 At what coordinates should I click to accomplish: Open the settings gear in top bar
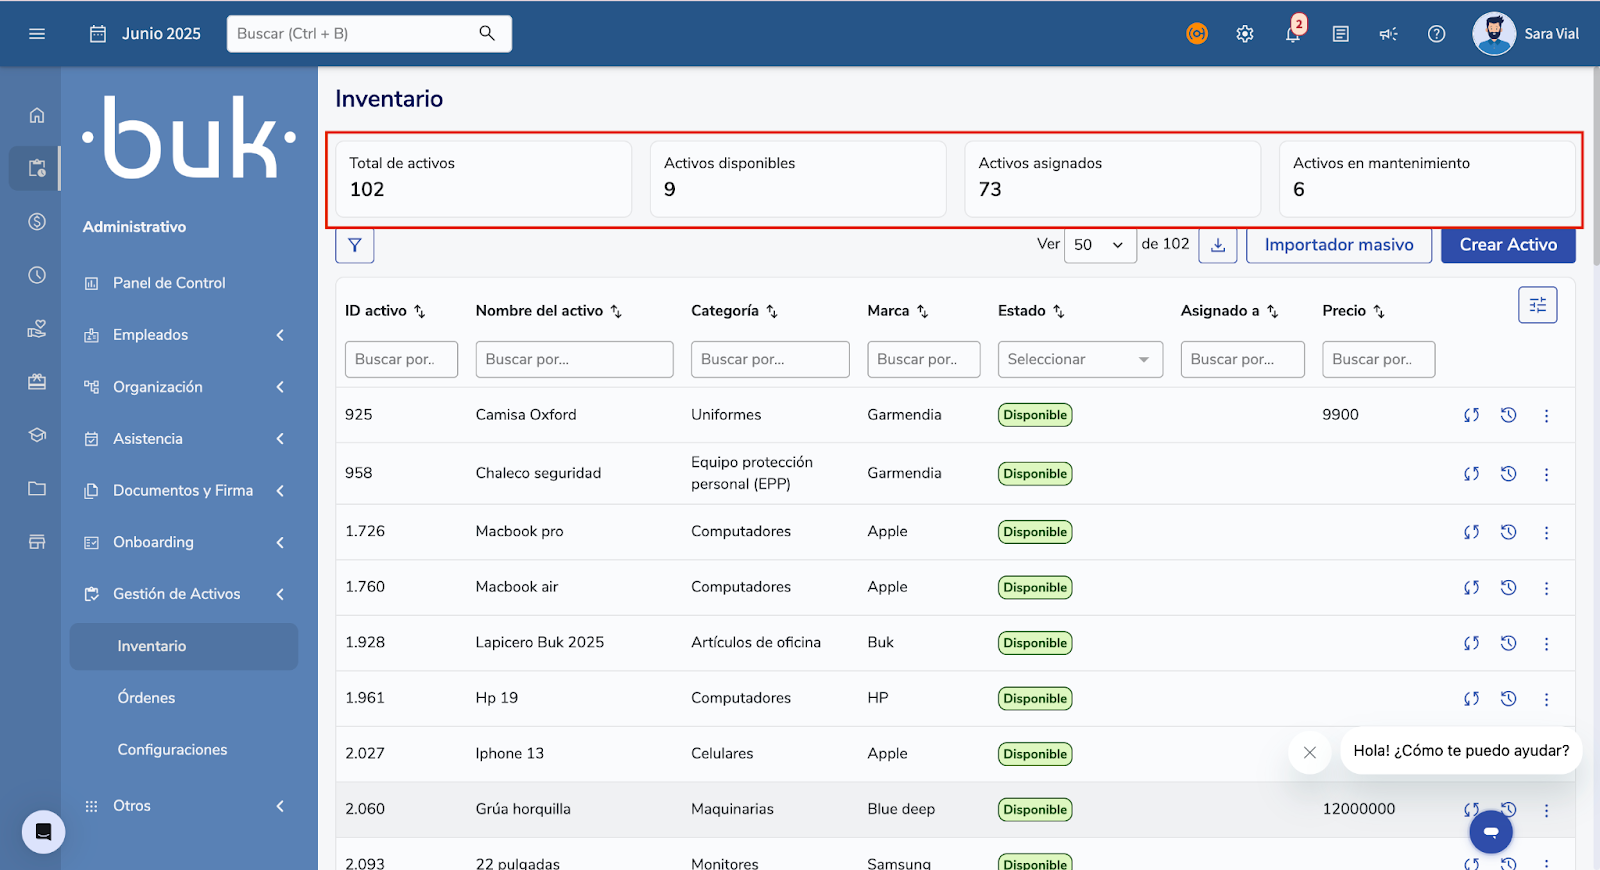pos(1245,34)
